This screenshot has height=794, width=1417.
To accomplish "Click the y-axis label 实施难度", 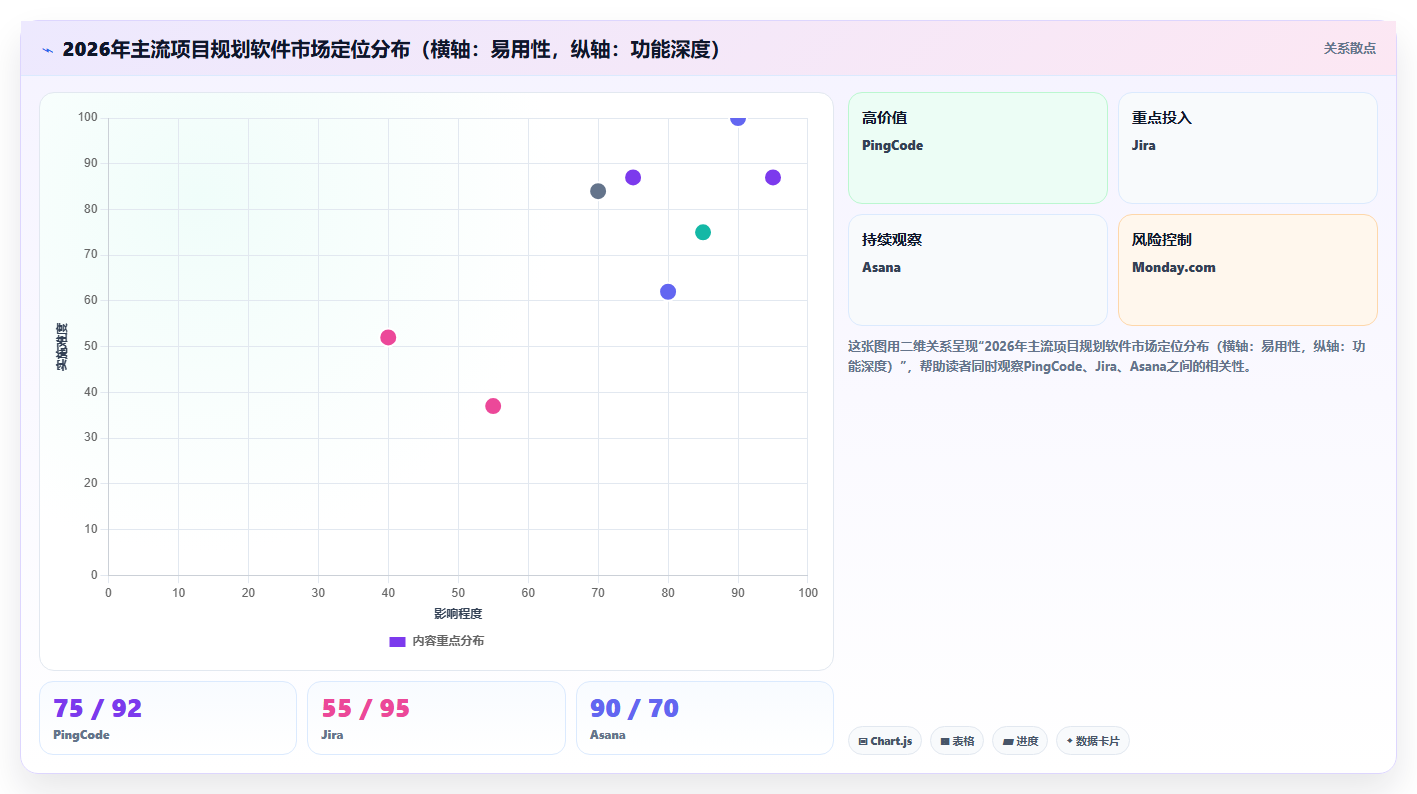I will click(62, 347).
